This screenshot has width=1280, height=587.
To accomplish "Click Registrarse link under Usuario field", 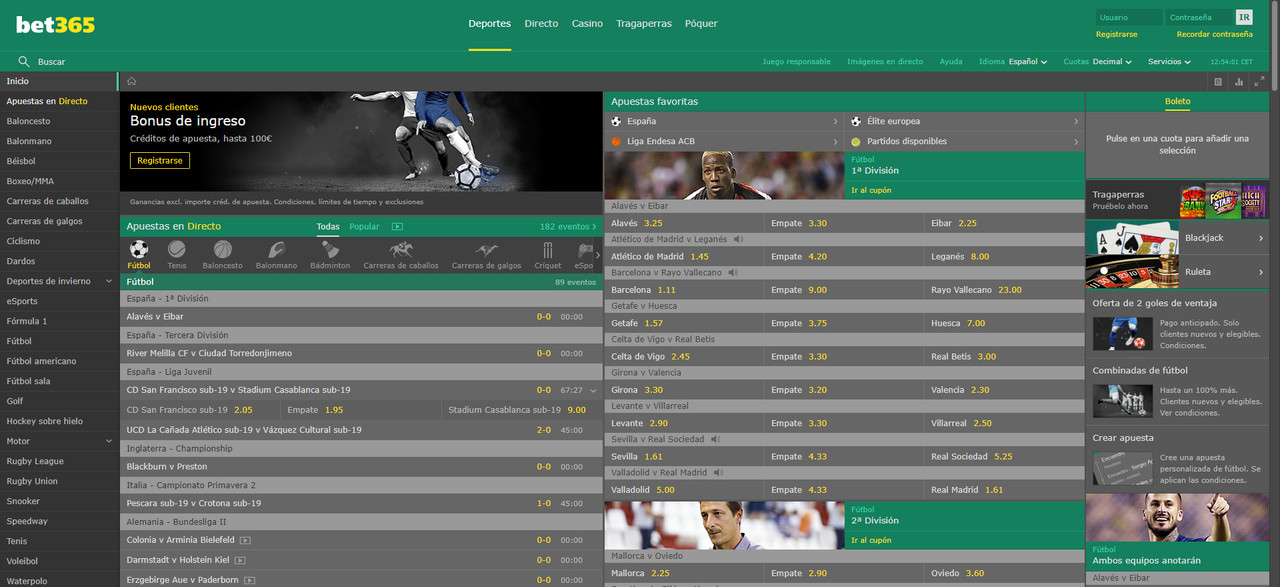I will coord(1116,34).
